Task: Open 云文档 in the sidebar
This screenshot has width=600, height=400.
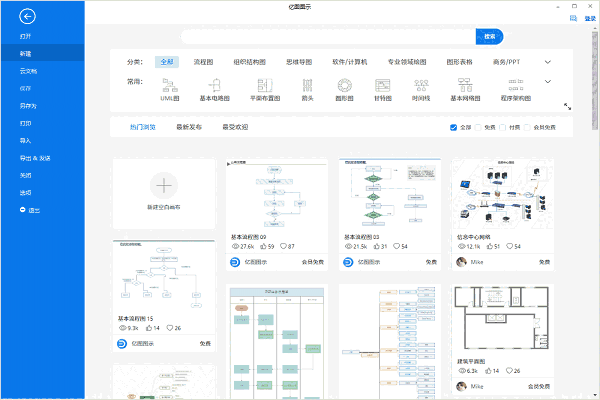Action: [42, 71]
